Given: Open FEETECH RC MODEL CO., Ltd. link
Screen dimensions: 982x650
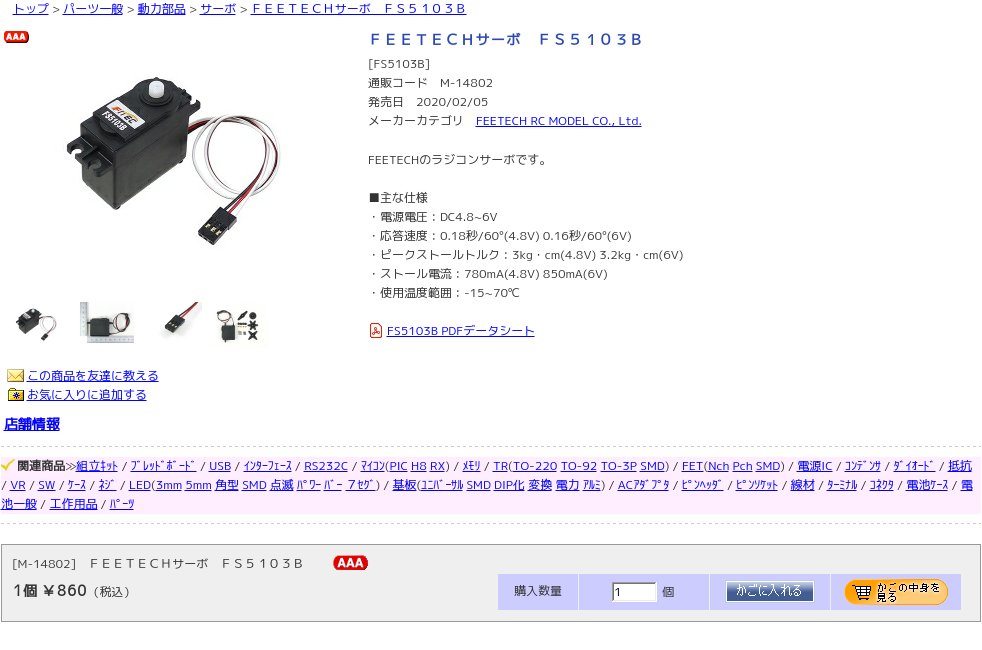Looking at the screenshot, I should (559, 121).
